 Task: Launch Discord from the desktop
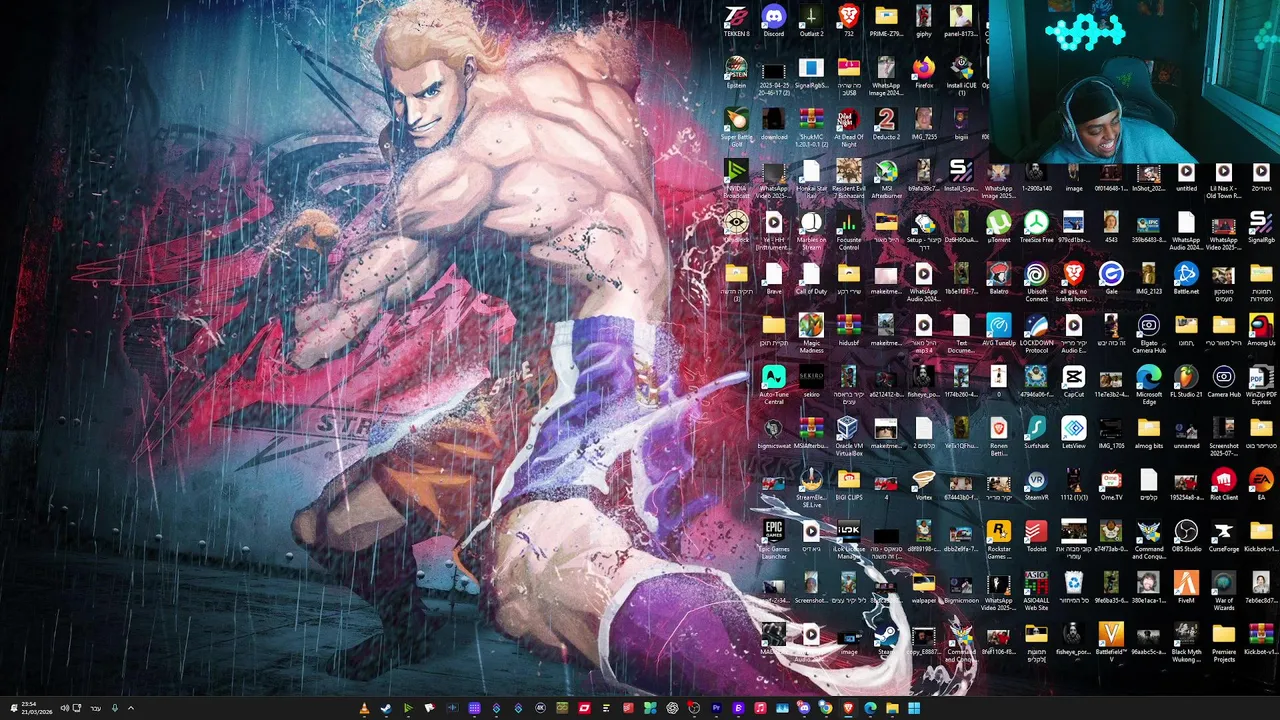tap(773, 21)
